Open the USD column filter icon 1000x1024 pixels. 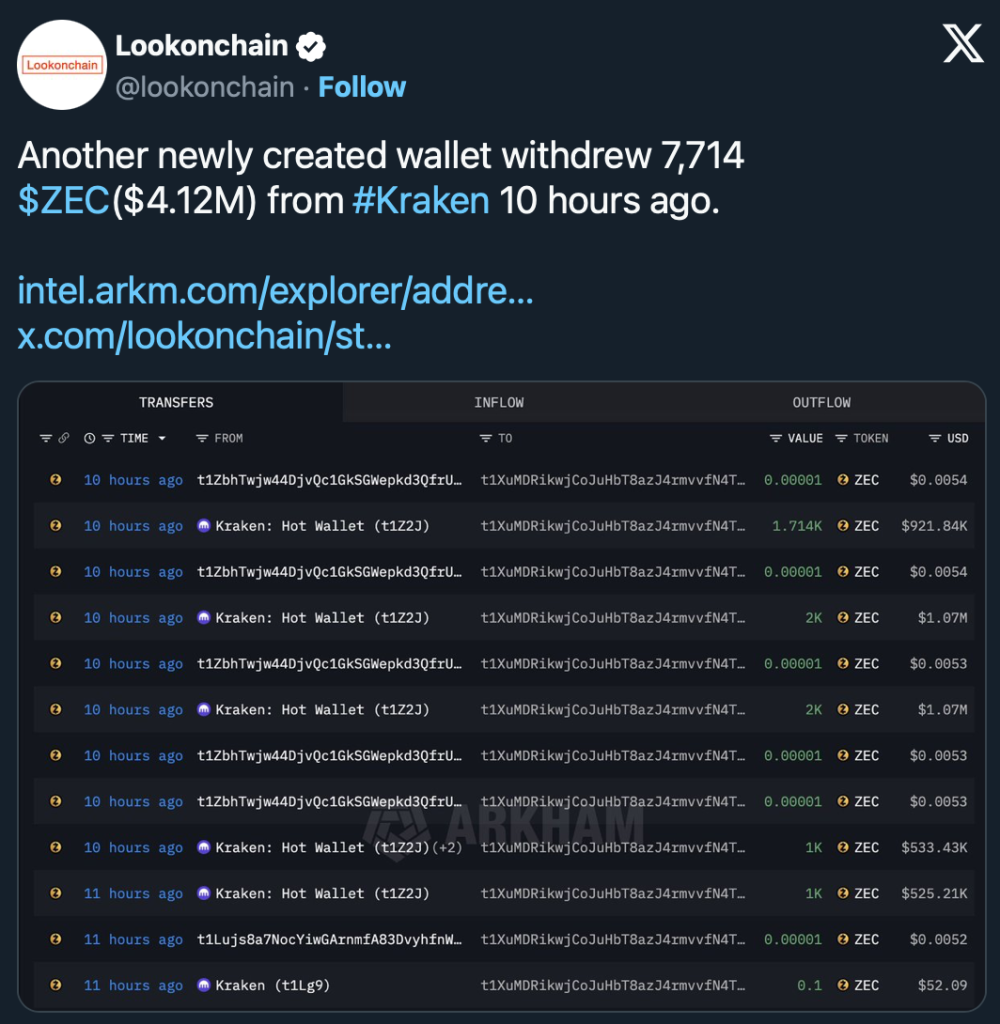934,439
